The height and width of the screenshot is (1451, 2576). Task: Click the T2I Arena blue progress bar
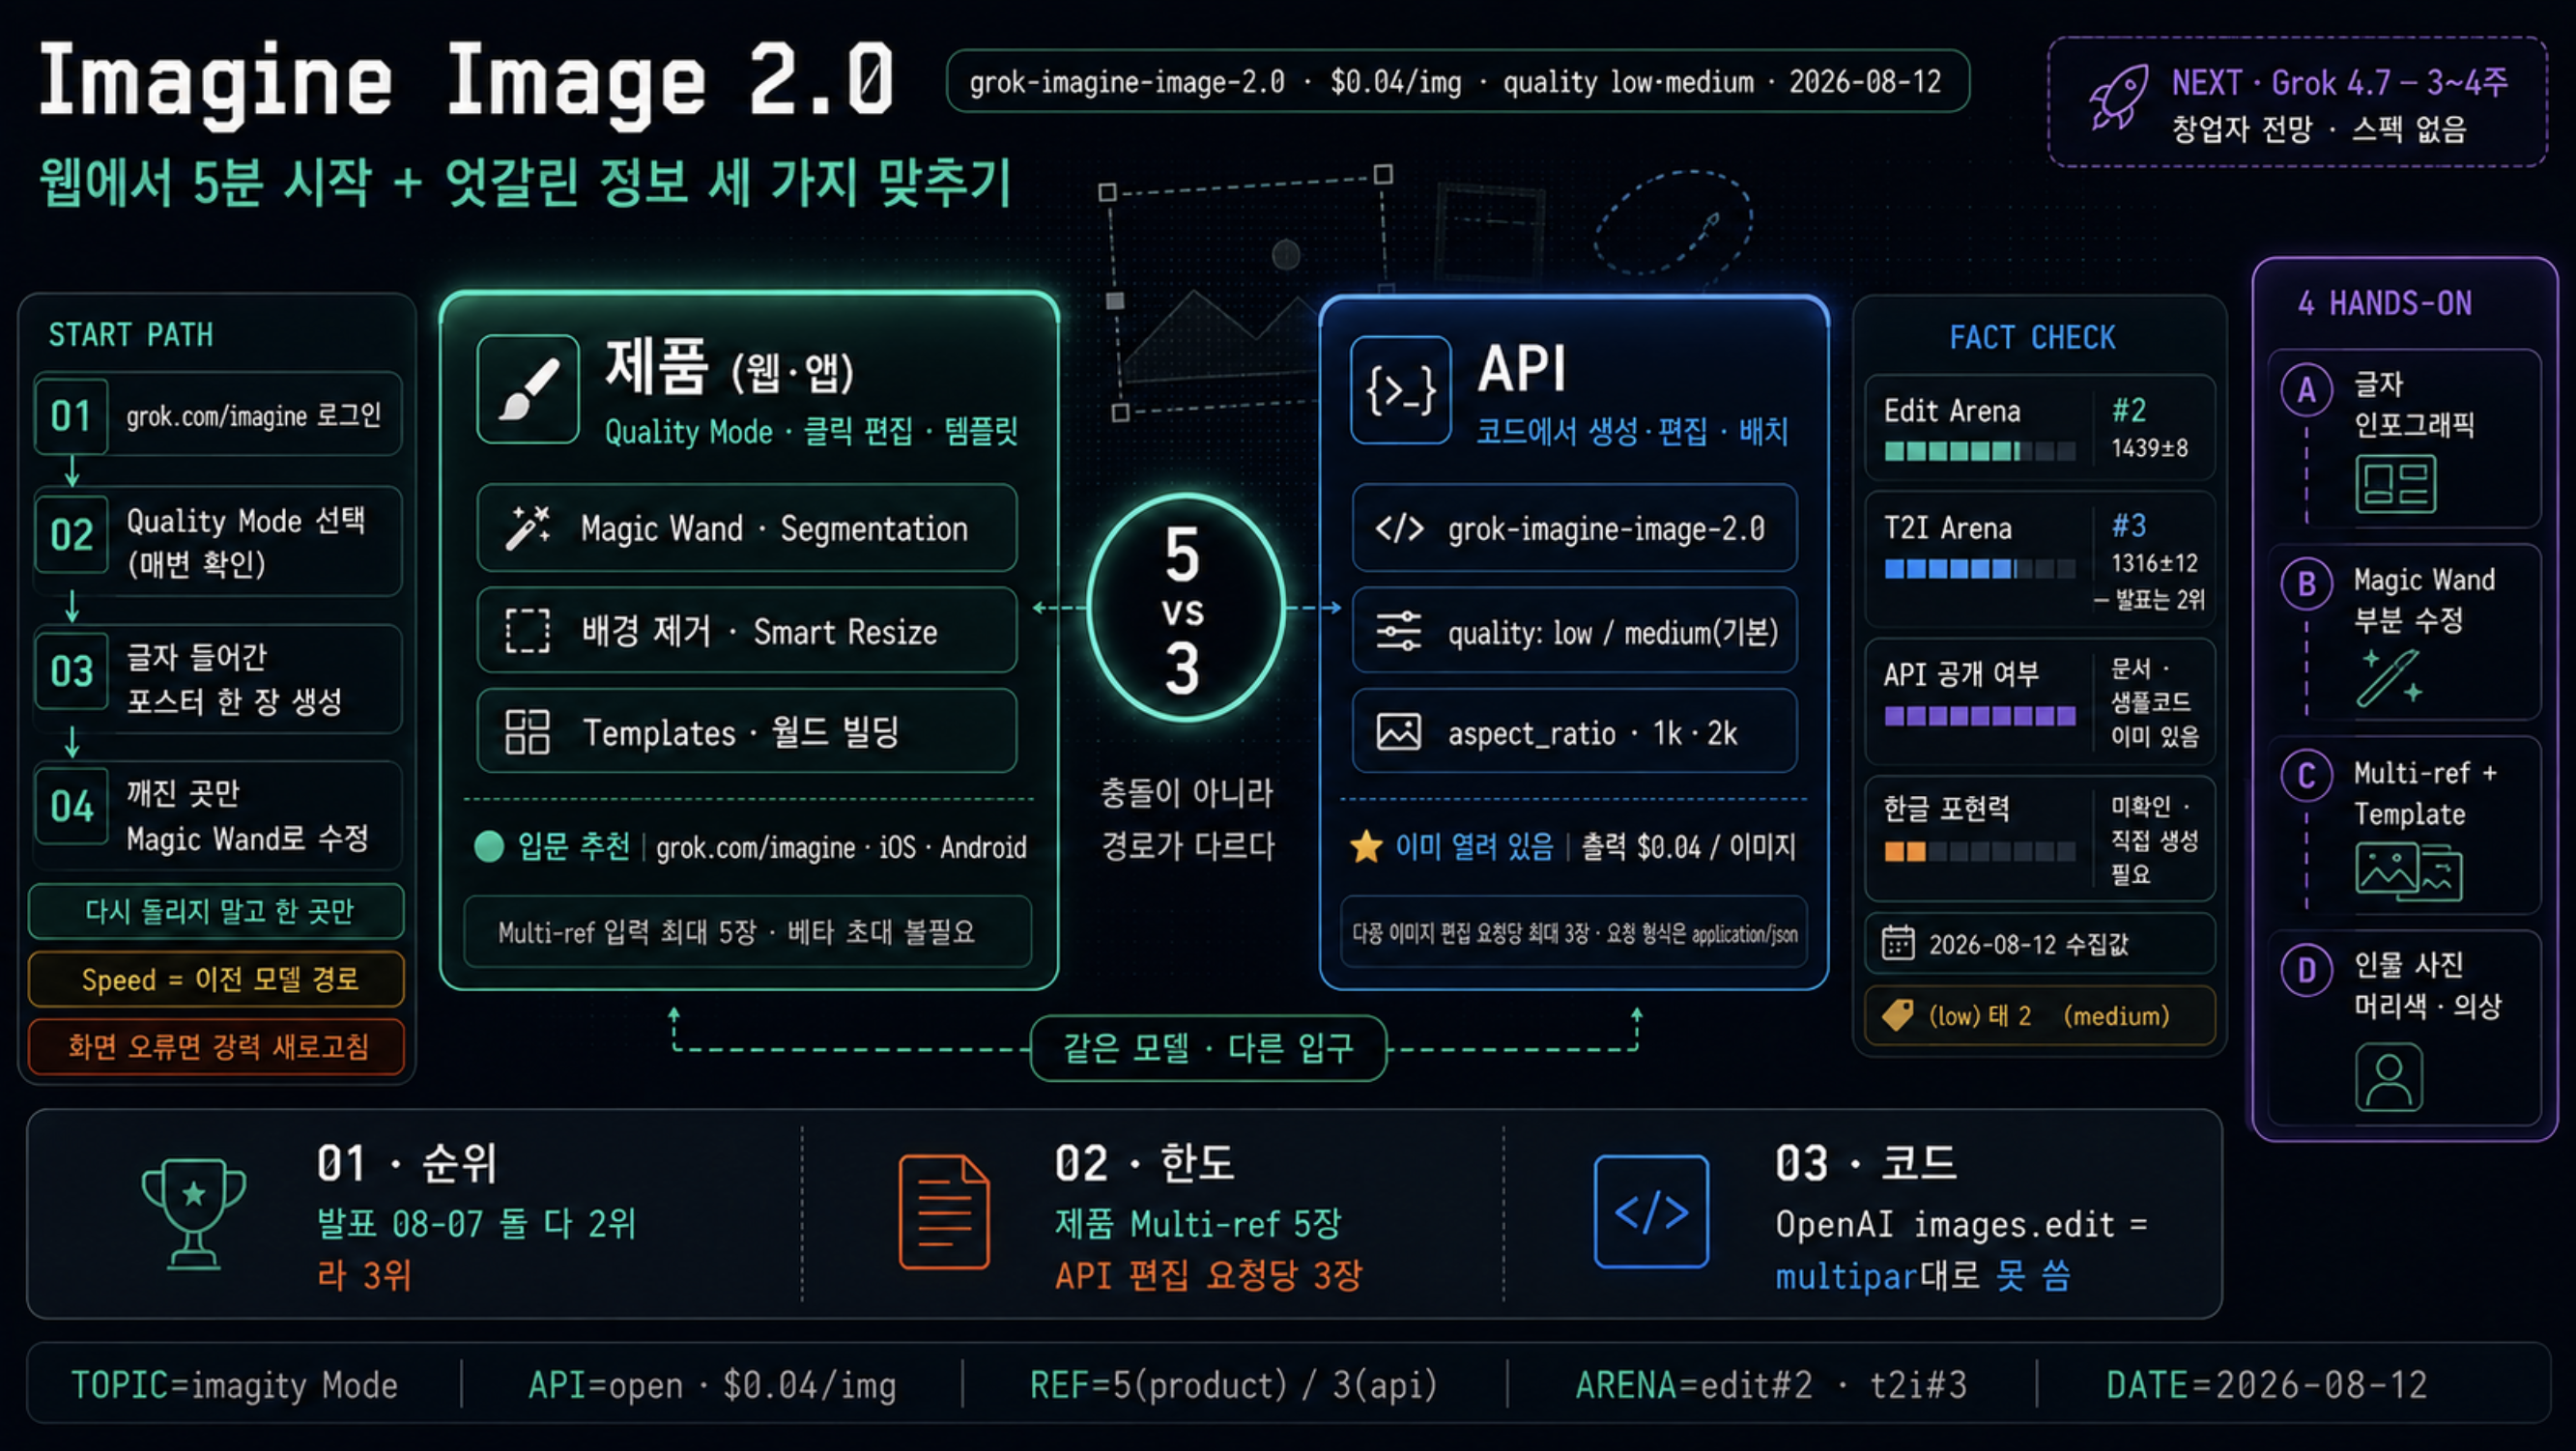coord(1980,569)
